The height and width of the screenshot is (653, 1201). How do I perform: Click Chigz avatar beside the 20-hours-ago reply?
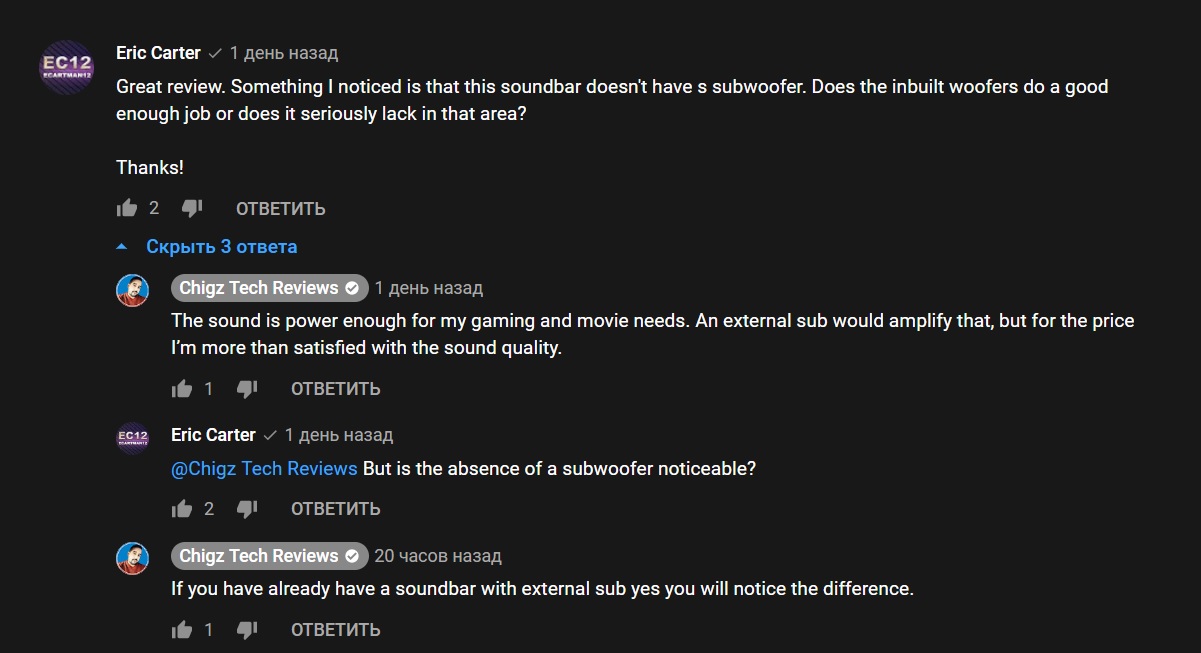(133, 558)
